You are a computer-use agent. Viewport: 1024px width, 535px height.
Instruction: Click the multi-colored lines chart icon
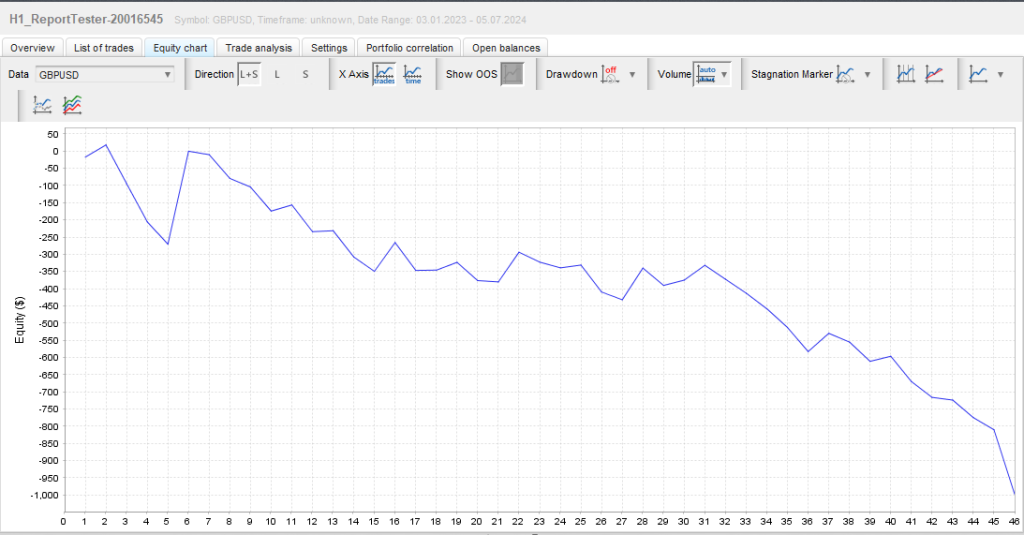[72, 104]
